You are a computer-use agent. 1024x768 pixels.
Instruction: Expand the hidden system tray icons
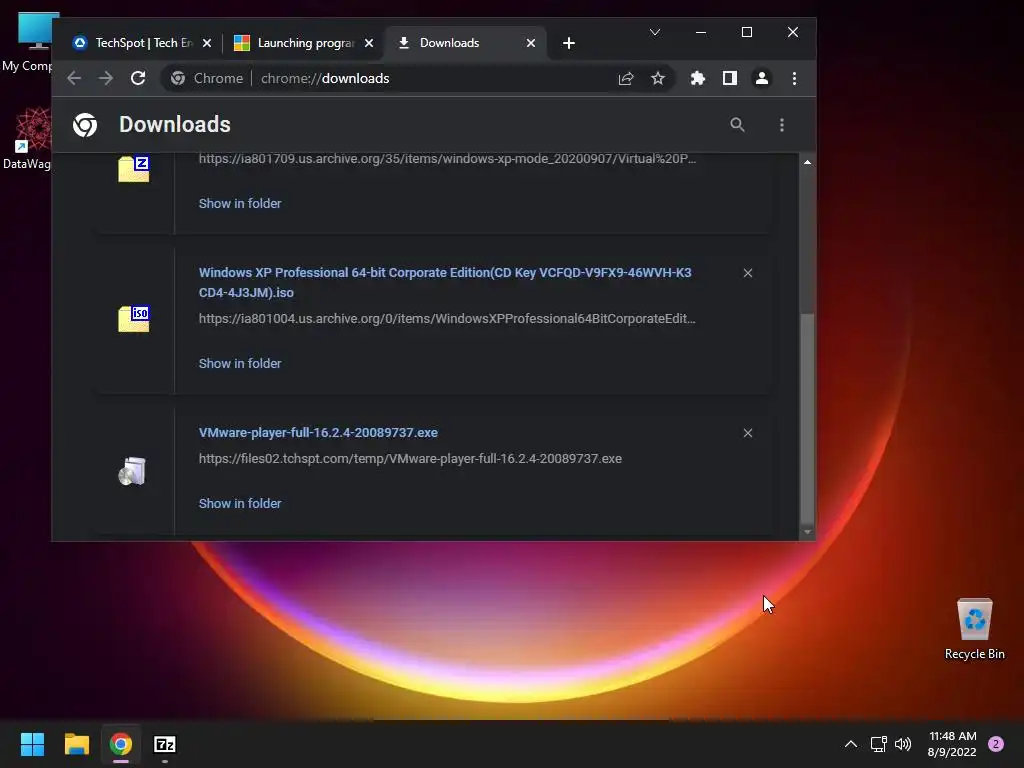point(851,744)
